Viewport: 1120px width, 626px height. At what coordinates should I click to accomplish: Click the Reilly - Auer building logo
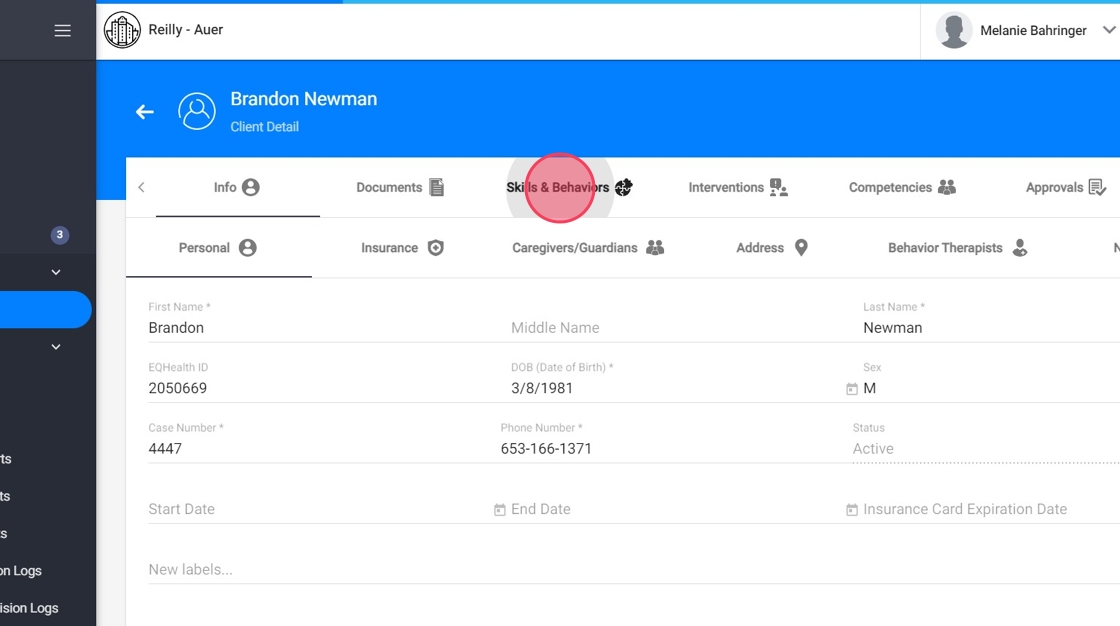[122, 30]
